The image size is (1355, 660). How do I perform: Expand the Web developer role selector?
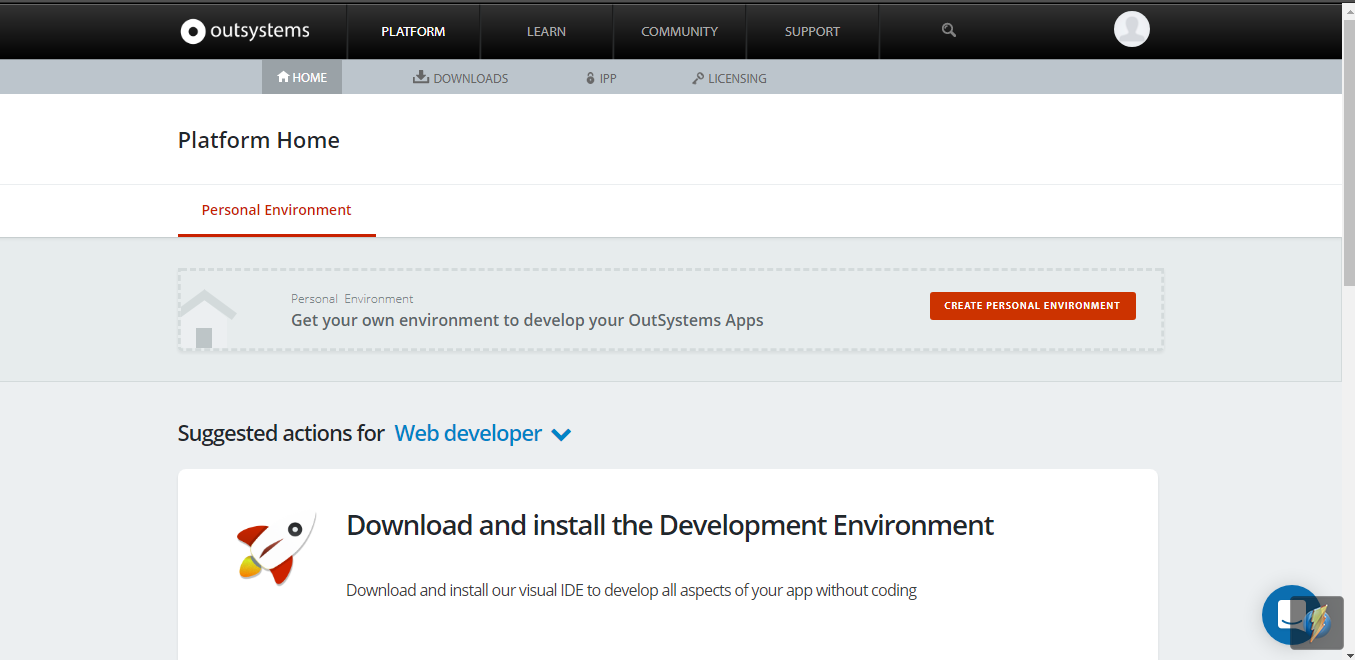(468, 433)
